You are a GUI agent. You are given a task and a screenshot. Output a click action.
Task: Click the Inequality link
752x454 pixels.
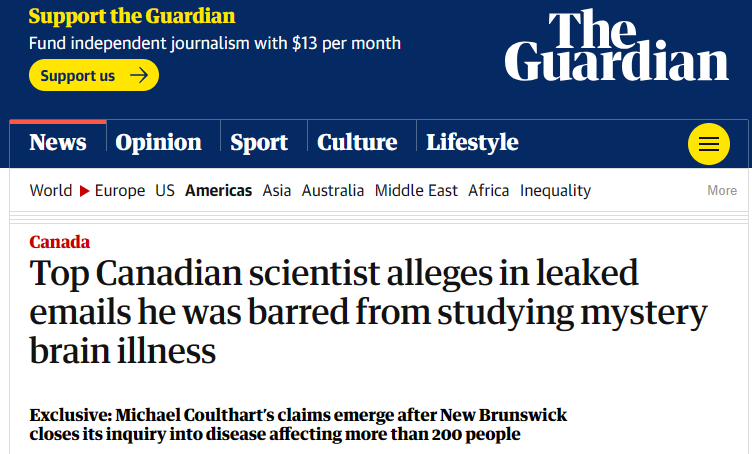(x=555, y=190)
